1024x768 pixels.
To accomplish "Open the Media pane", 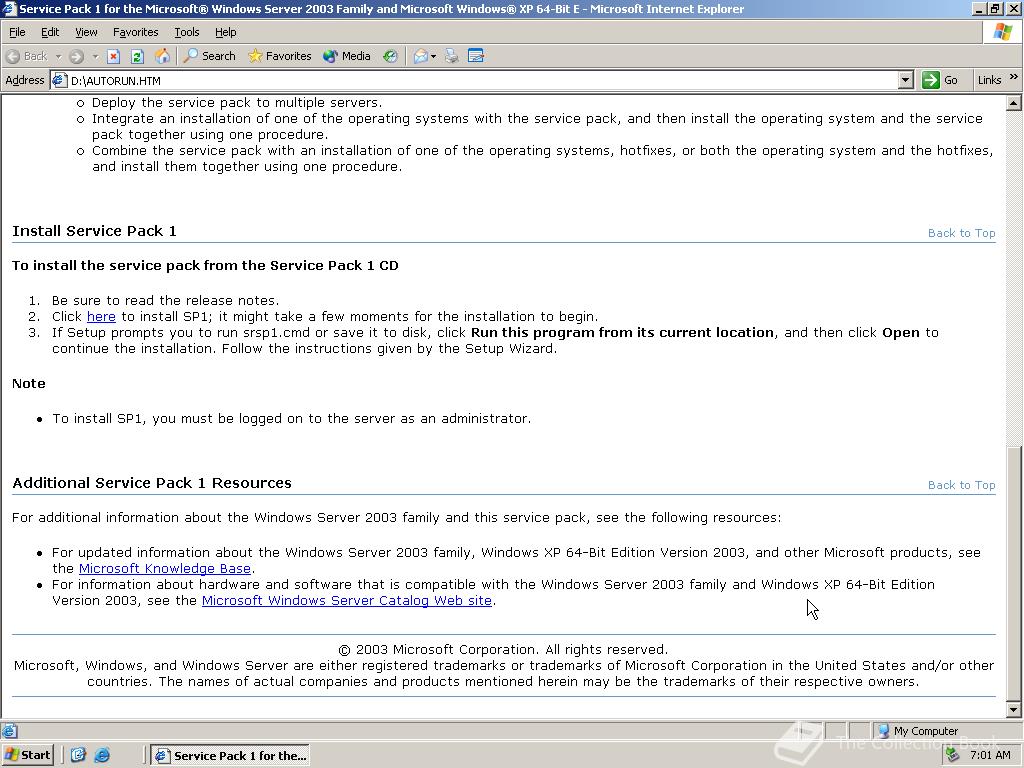I will click(x=347, y=56).
